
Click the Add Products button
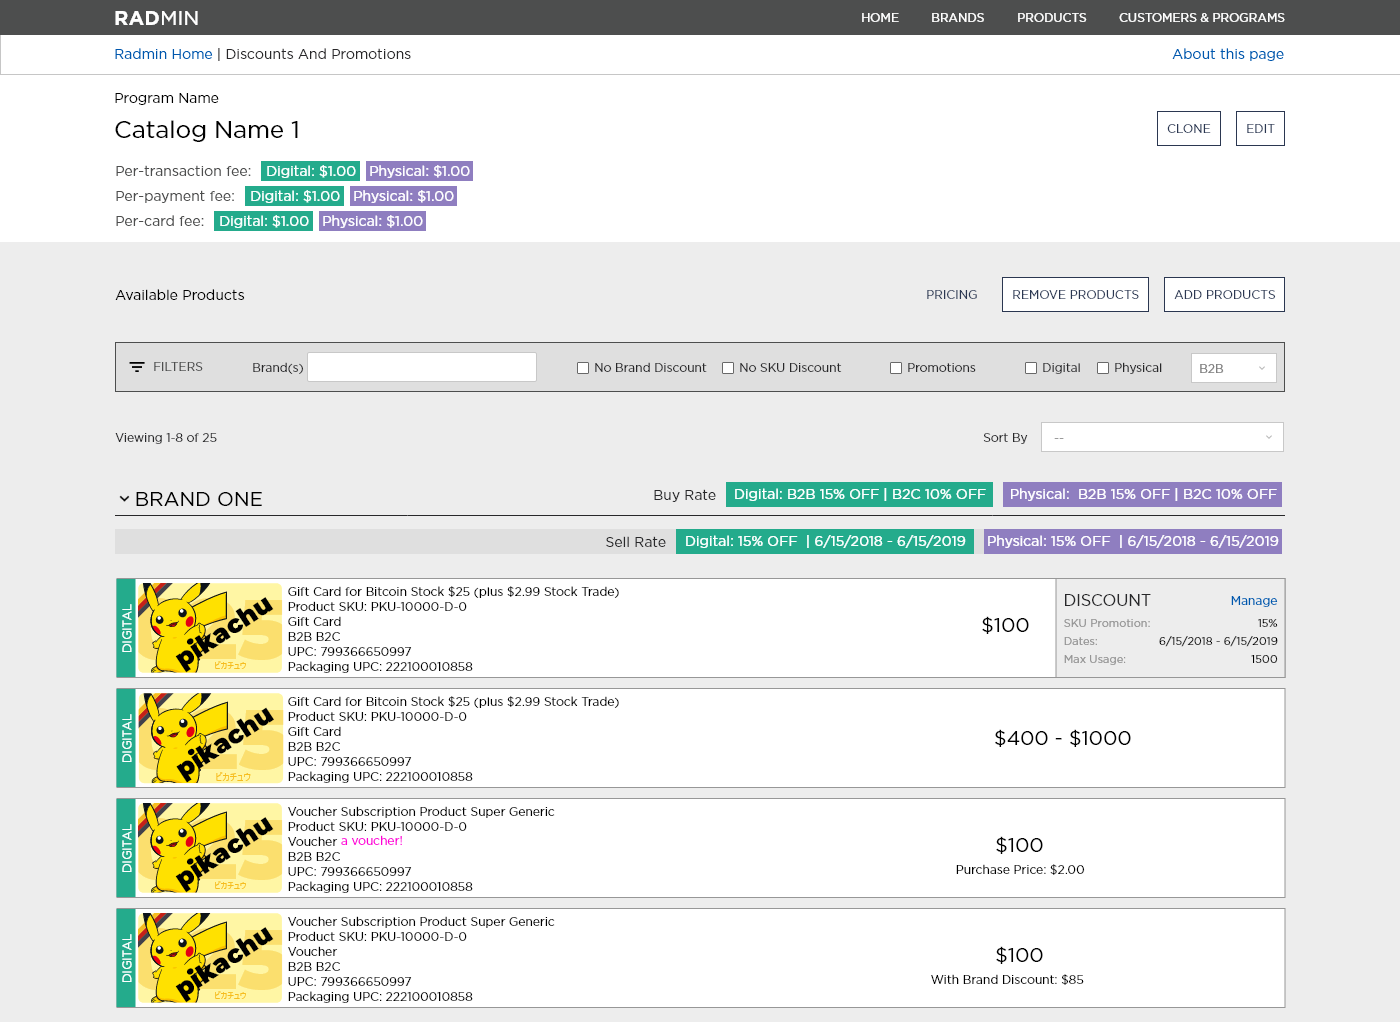[x=1224, y=295]
